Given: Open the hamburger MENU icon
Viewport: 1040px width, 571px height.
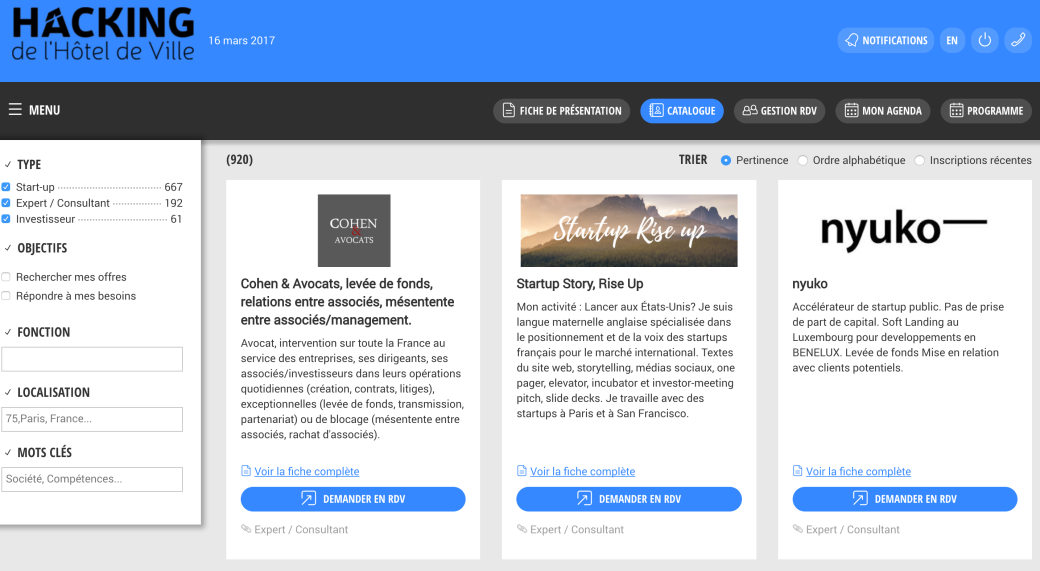Looking at the screenshot, I should [x=15, y=109].
